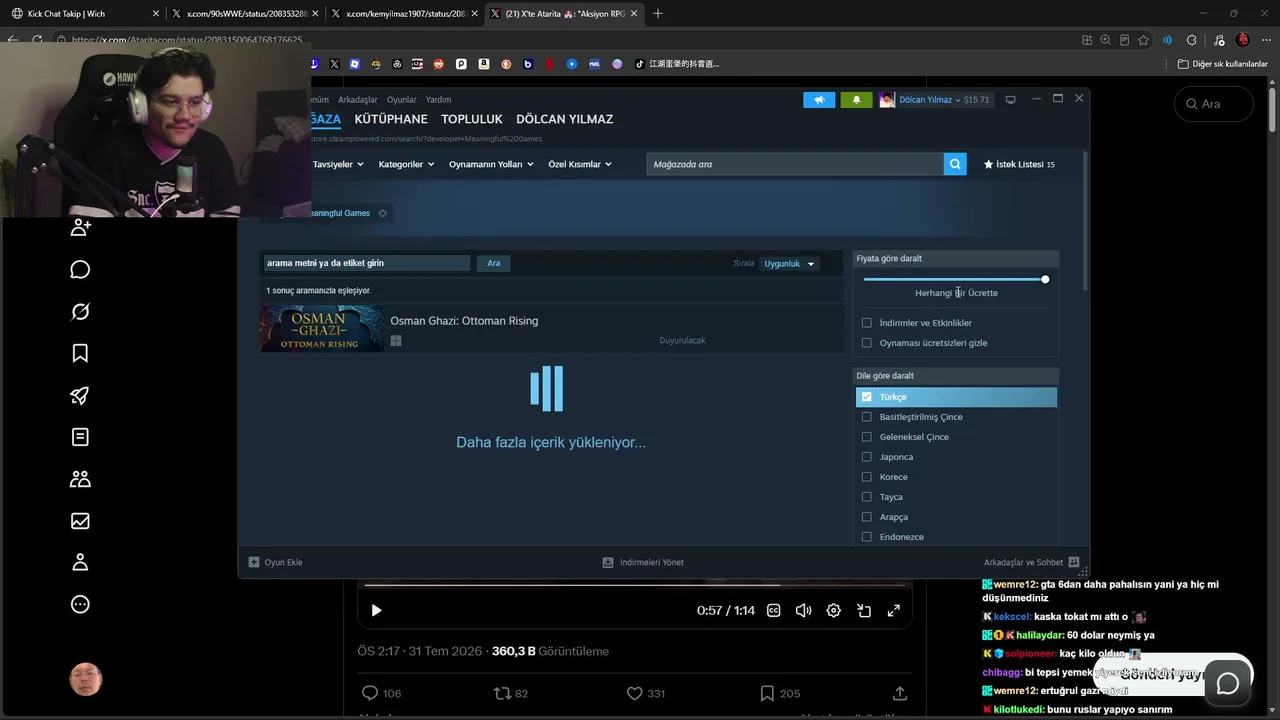Enable İndirimler ve Etkinlikler filter
The width and height of the screenshot is (1280, 720).
click(x=866, y=323)
